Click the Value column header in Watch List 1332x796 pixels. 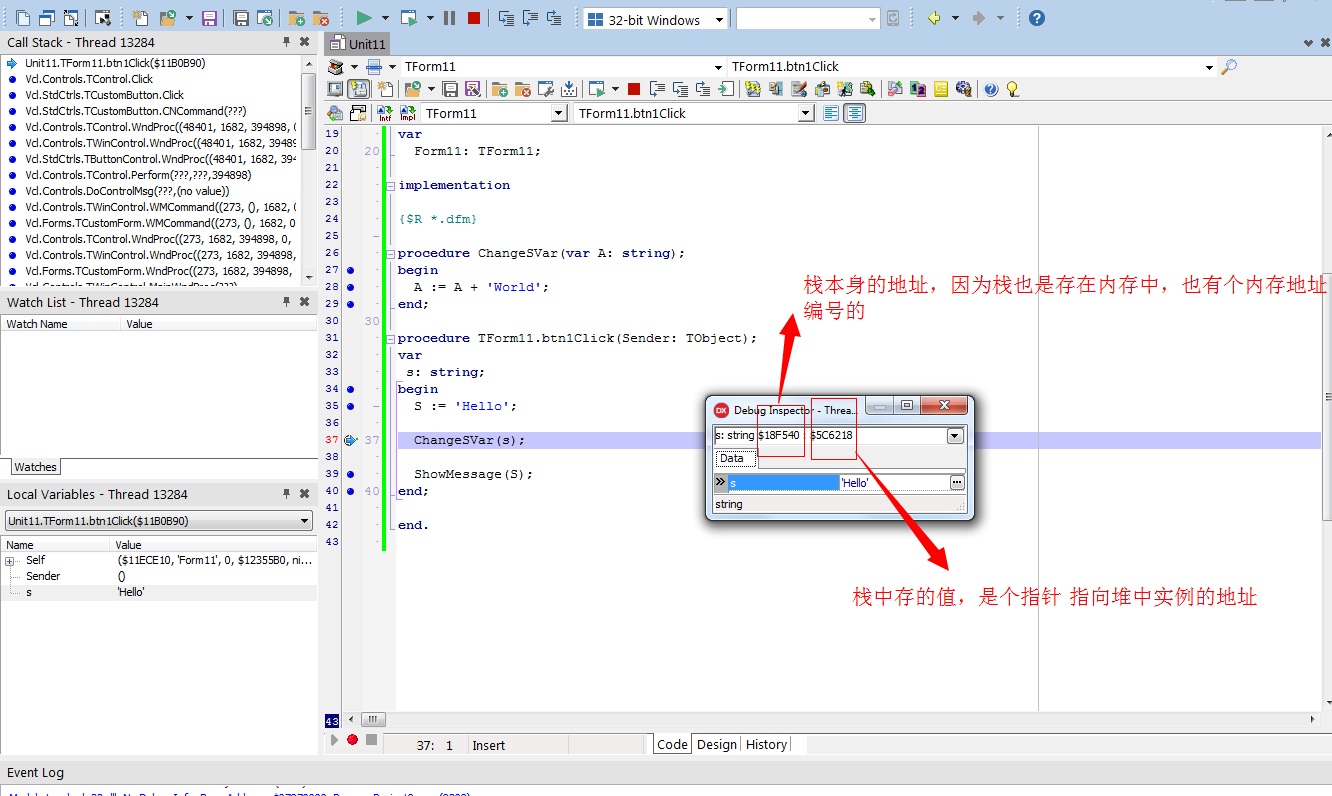(218, 324)
